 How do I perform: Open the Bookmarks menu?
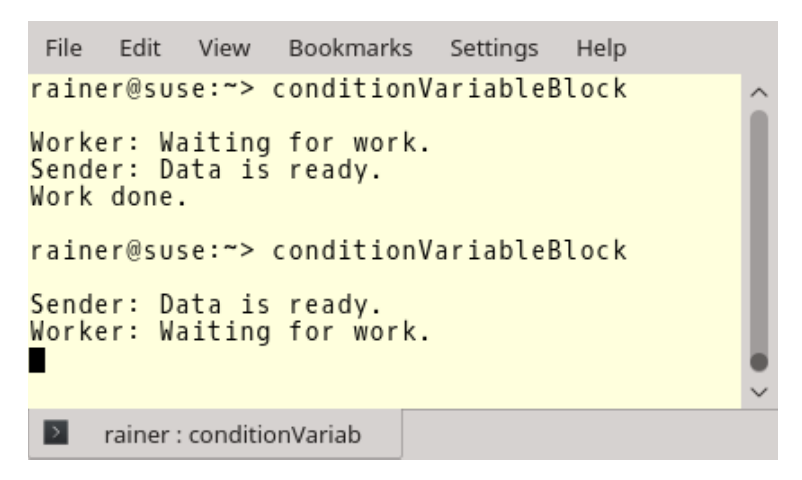(350, 49)
